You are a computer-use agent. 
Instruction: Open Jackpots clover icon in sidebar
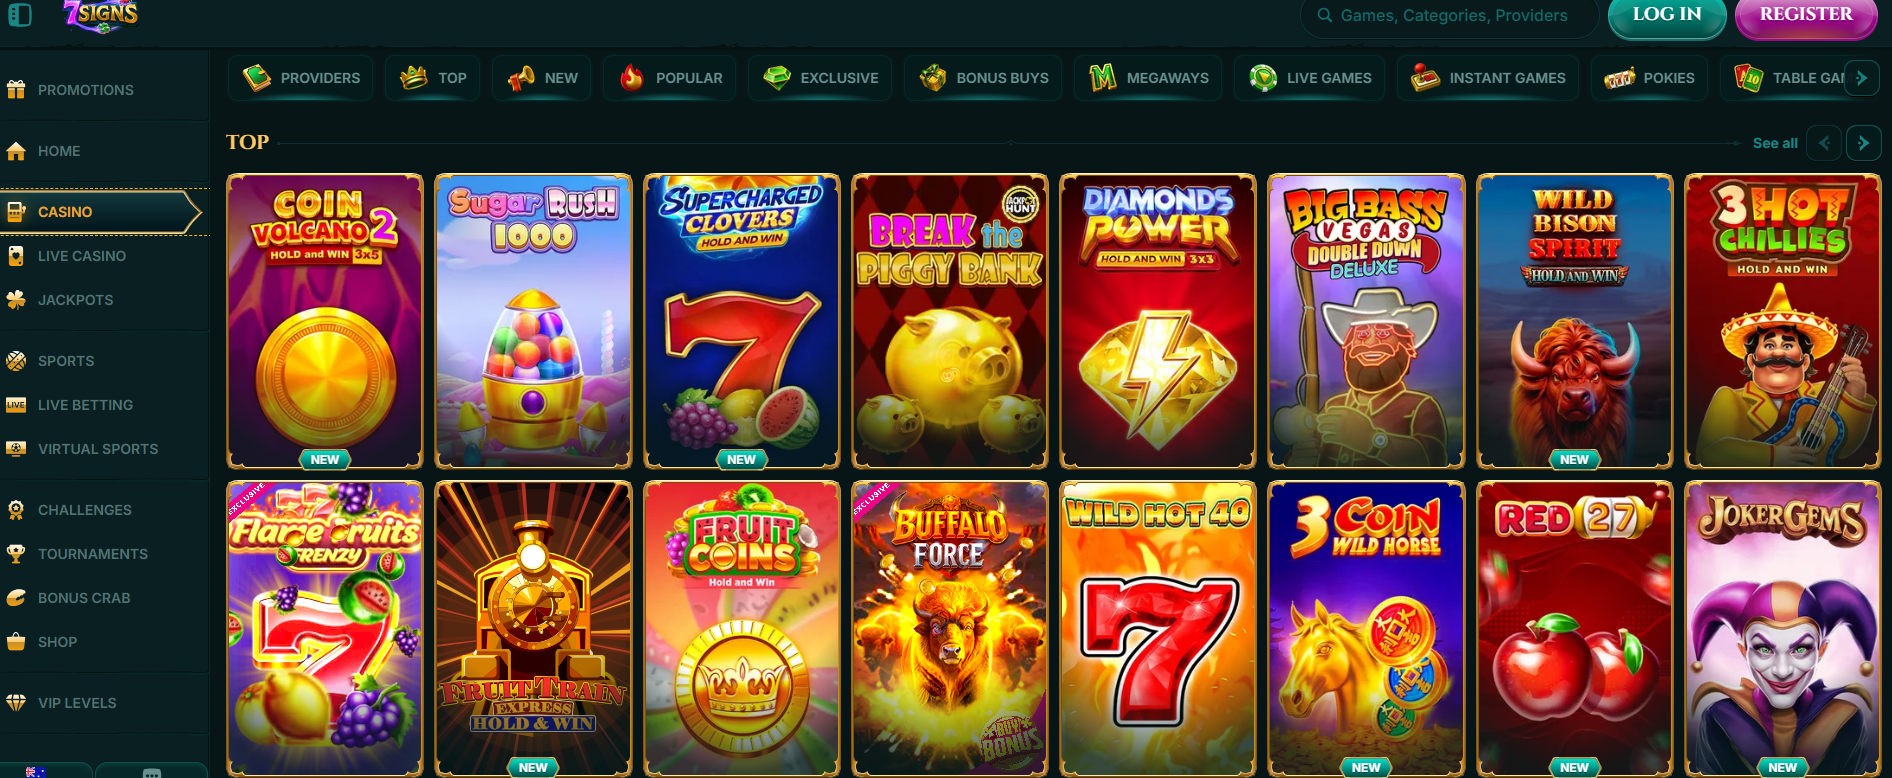pyautogui.click(x=16, y=299)
